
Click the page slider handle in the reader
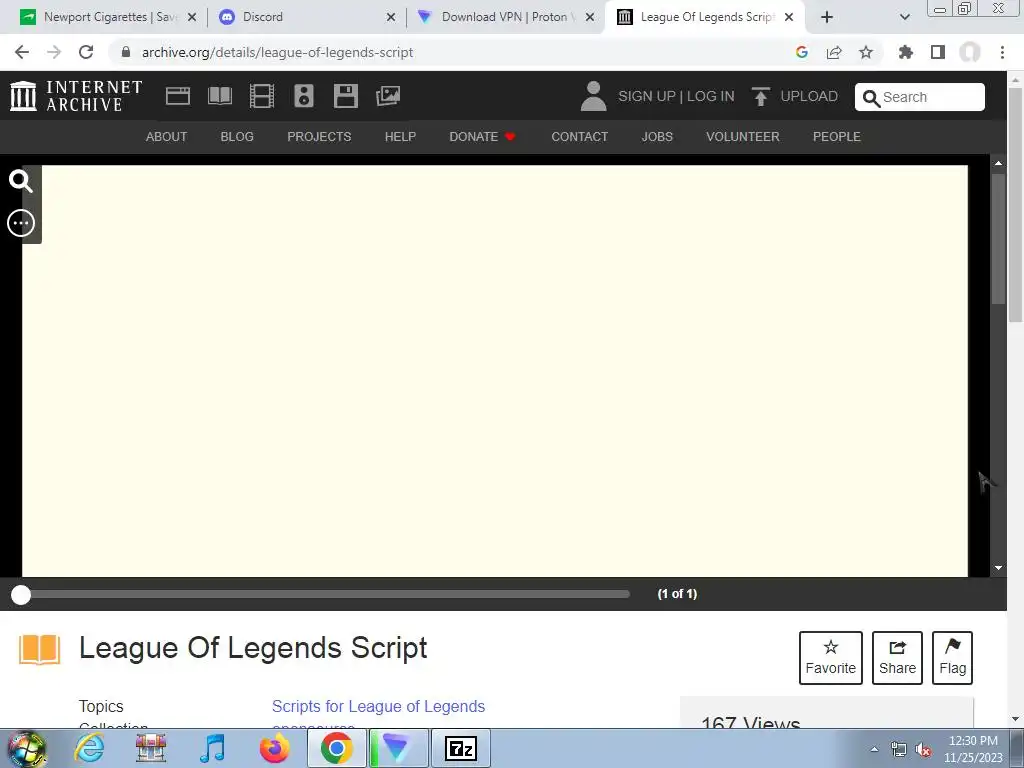point(21,594)
